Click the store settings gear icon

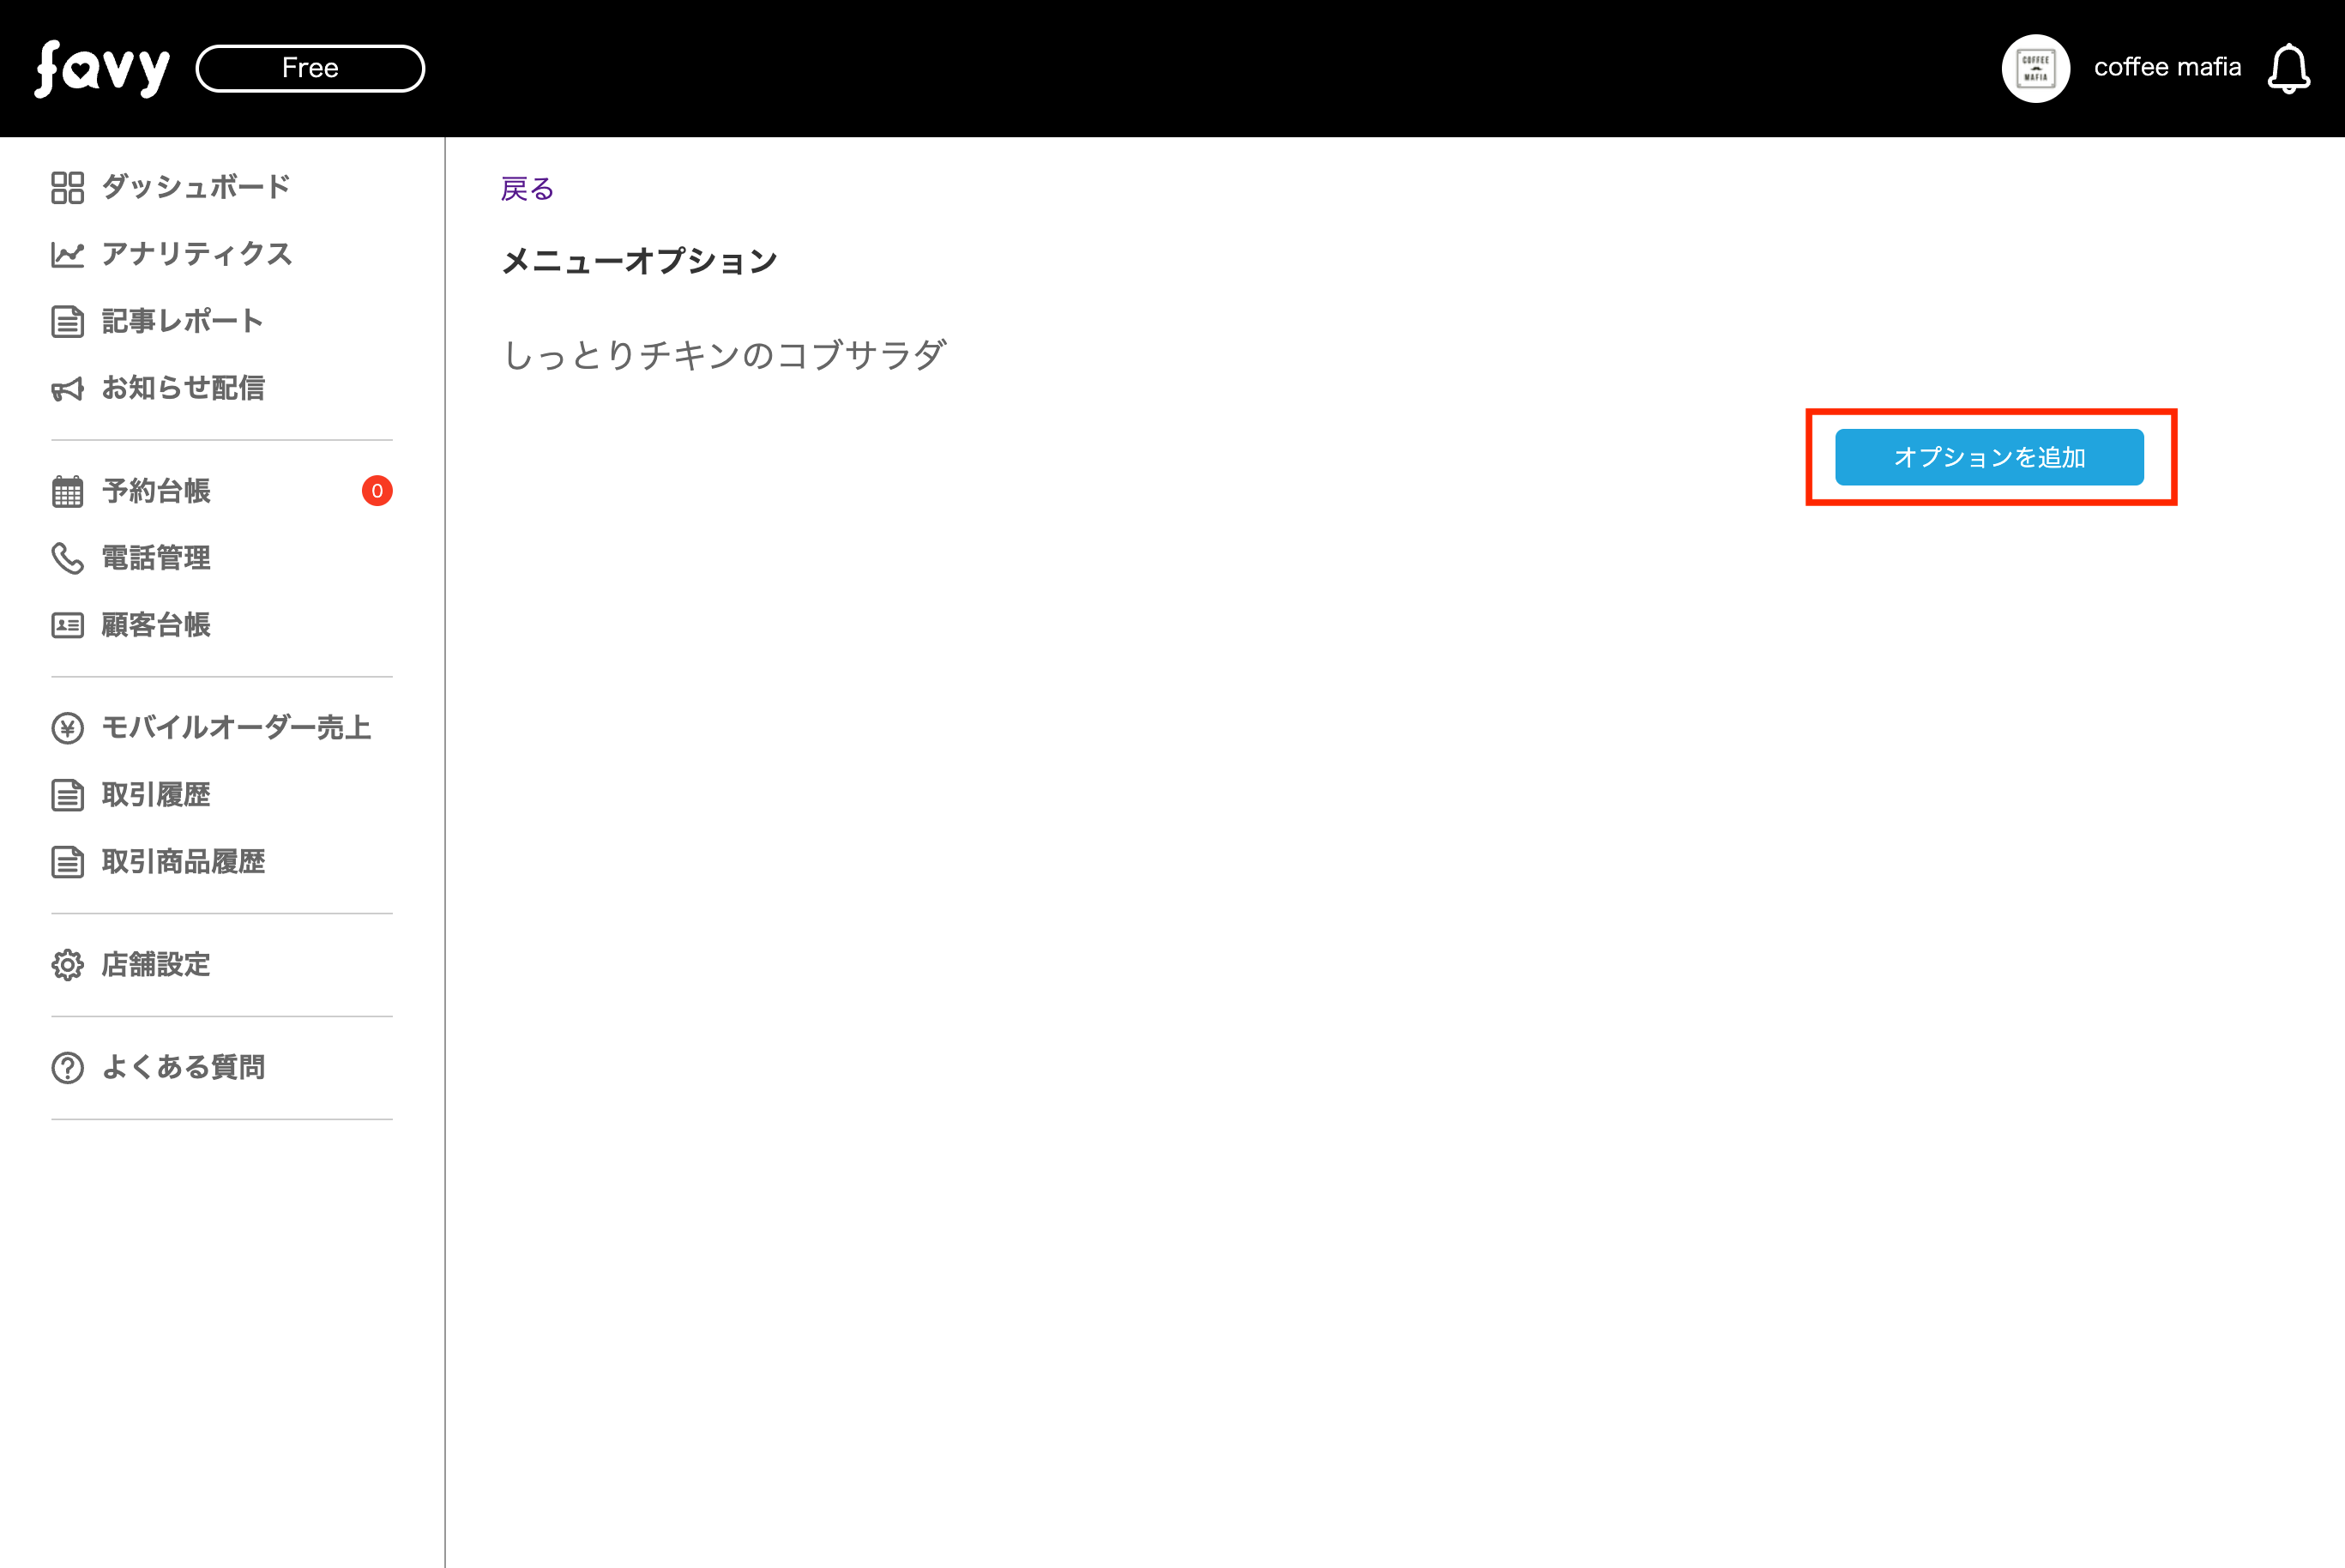[67, 965]
